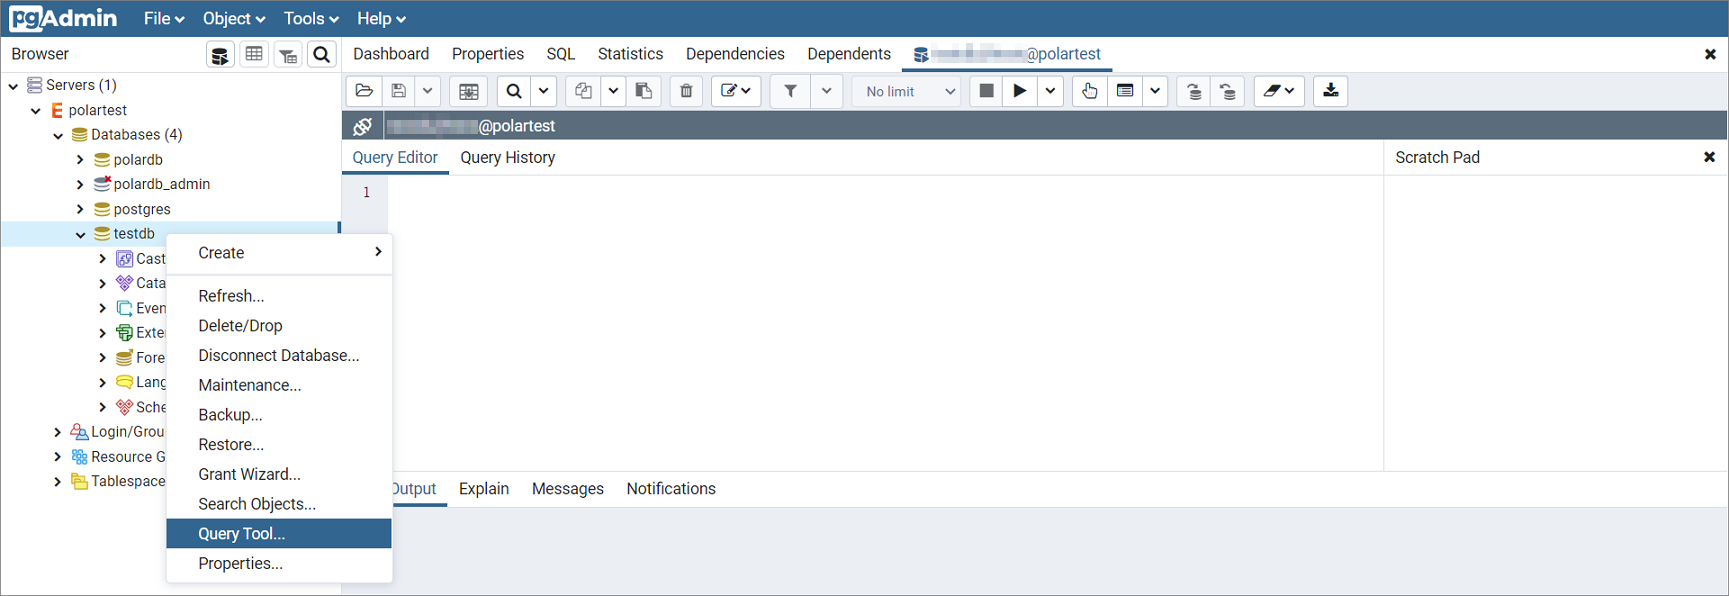Switch to the Query History tab
The height and width of the screenshot is (596, 1729).
pyautogui.click(x=507, y=158)
